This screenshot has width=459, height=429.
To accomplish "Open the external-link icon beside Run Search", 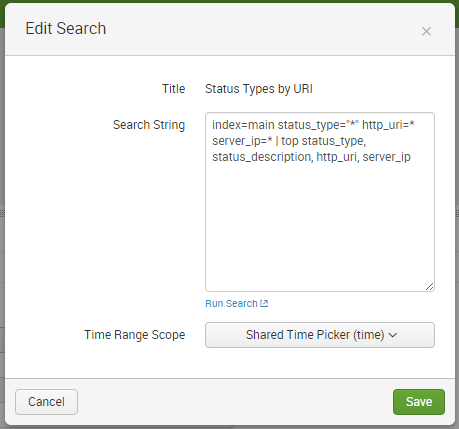I will click(264, 303).
